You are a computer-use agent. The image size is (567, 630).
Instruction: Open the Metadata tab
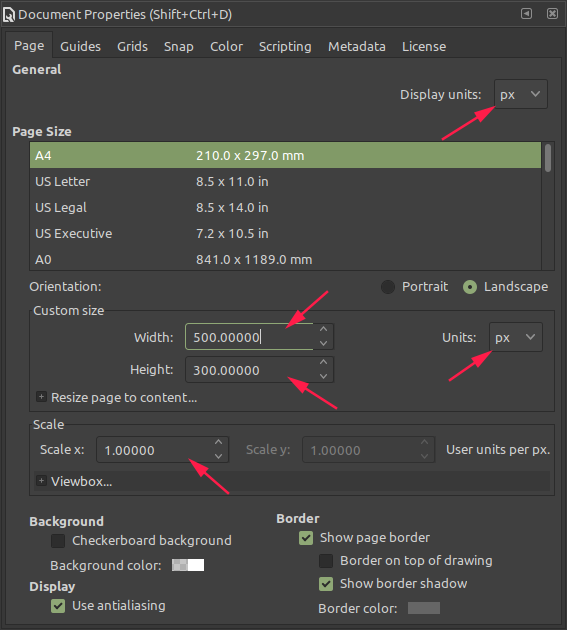(x=356, y=47)
